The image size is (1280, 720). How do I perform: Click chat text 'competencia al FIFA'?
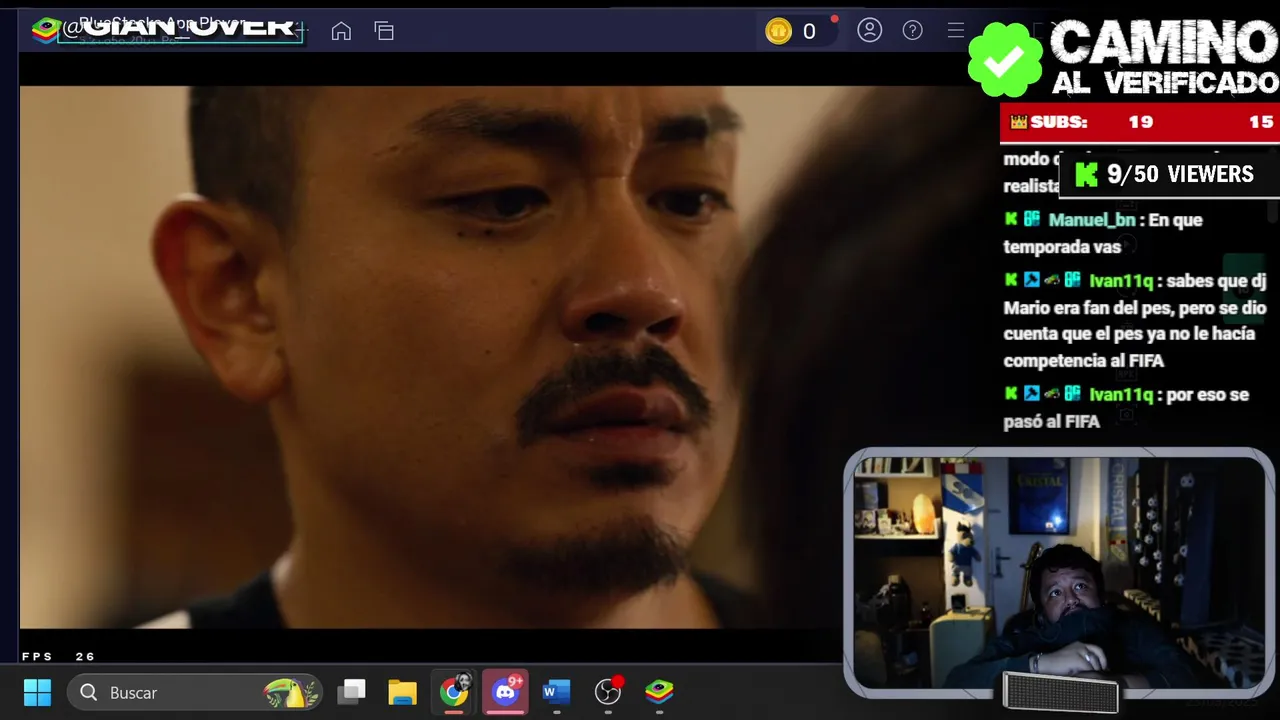(1084, 361)
